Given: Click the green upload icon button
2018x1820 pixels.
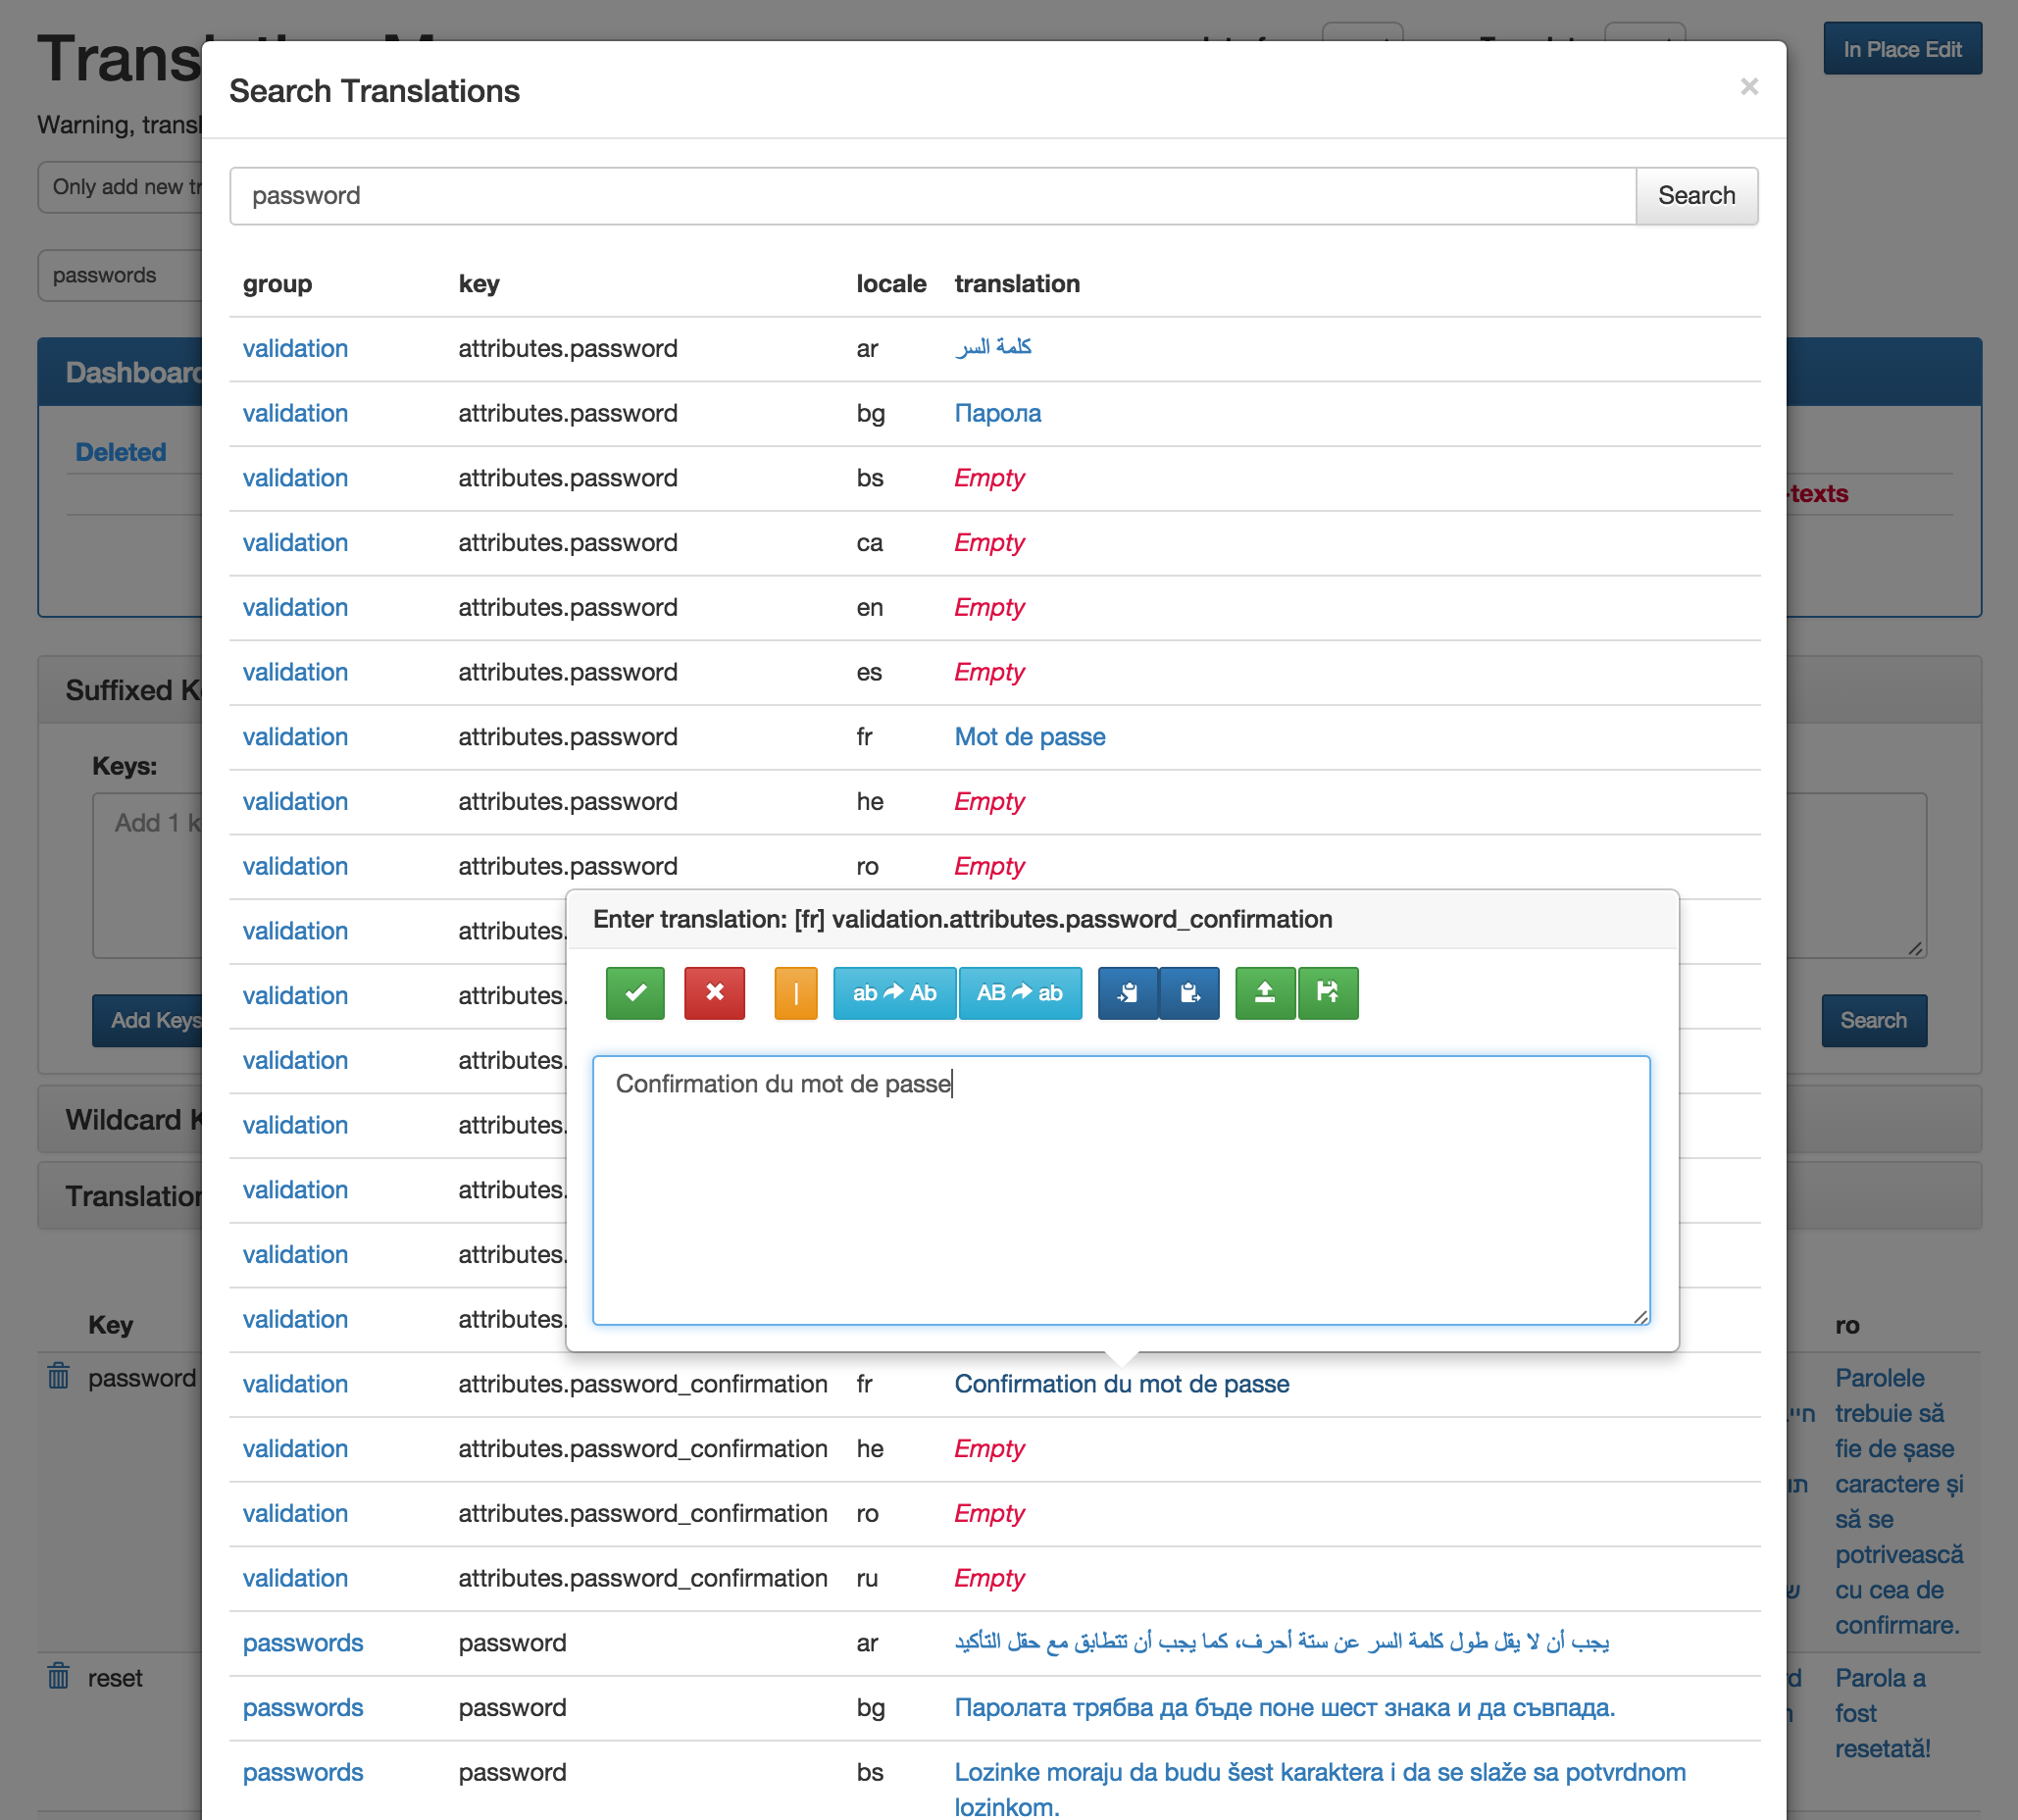Looking at the screenshot, I should click(x=1265, y=993).
